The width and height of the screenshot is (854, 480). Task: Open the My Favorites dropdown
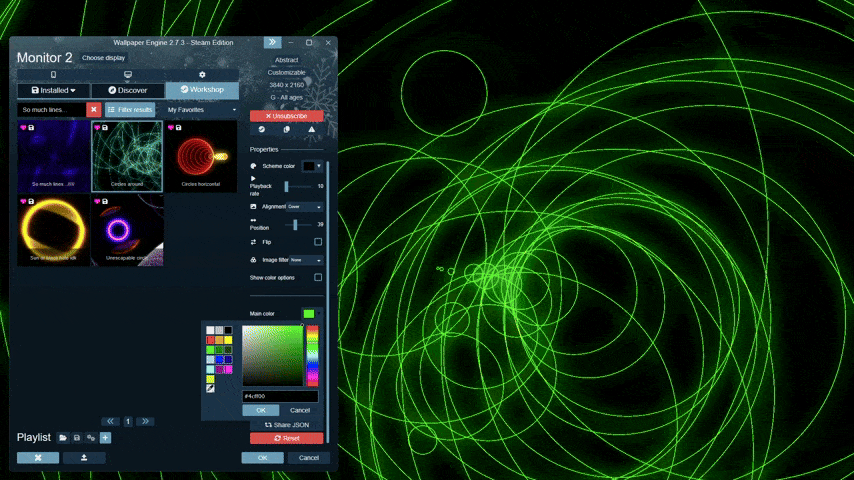[202, 109]
